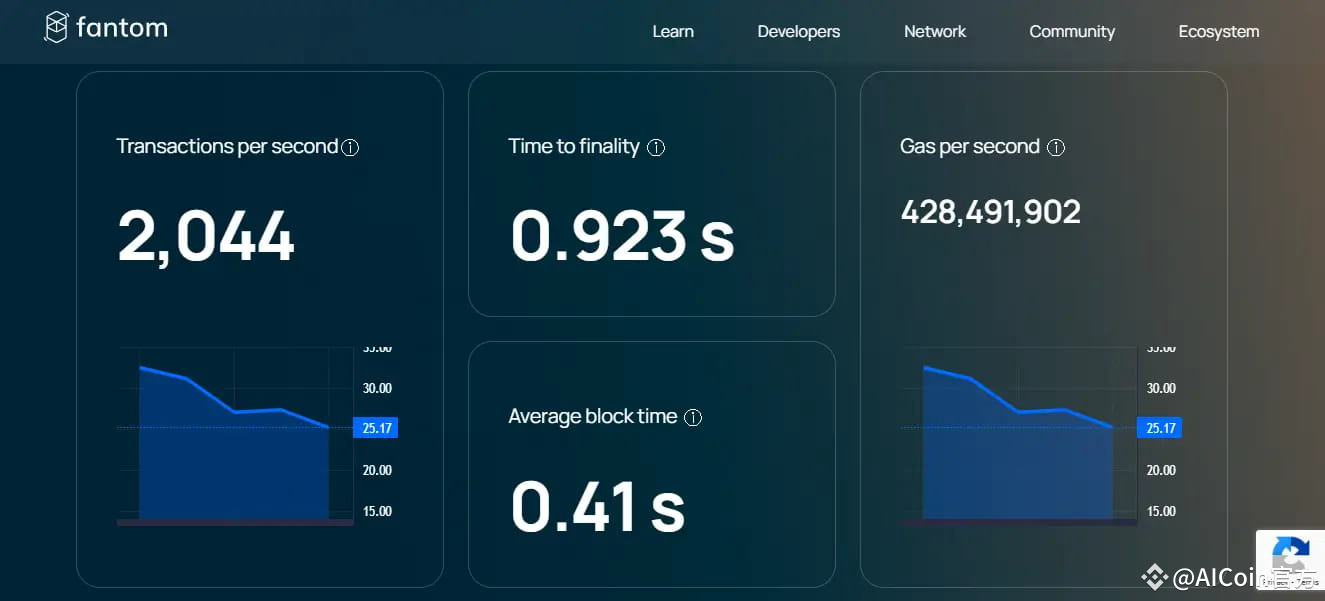Open the Average block time info icon
This screenshot has height=601, width=1325.
pos(693,417)
